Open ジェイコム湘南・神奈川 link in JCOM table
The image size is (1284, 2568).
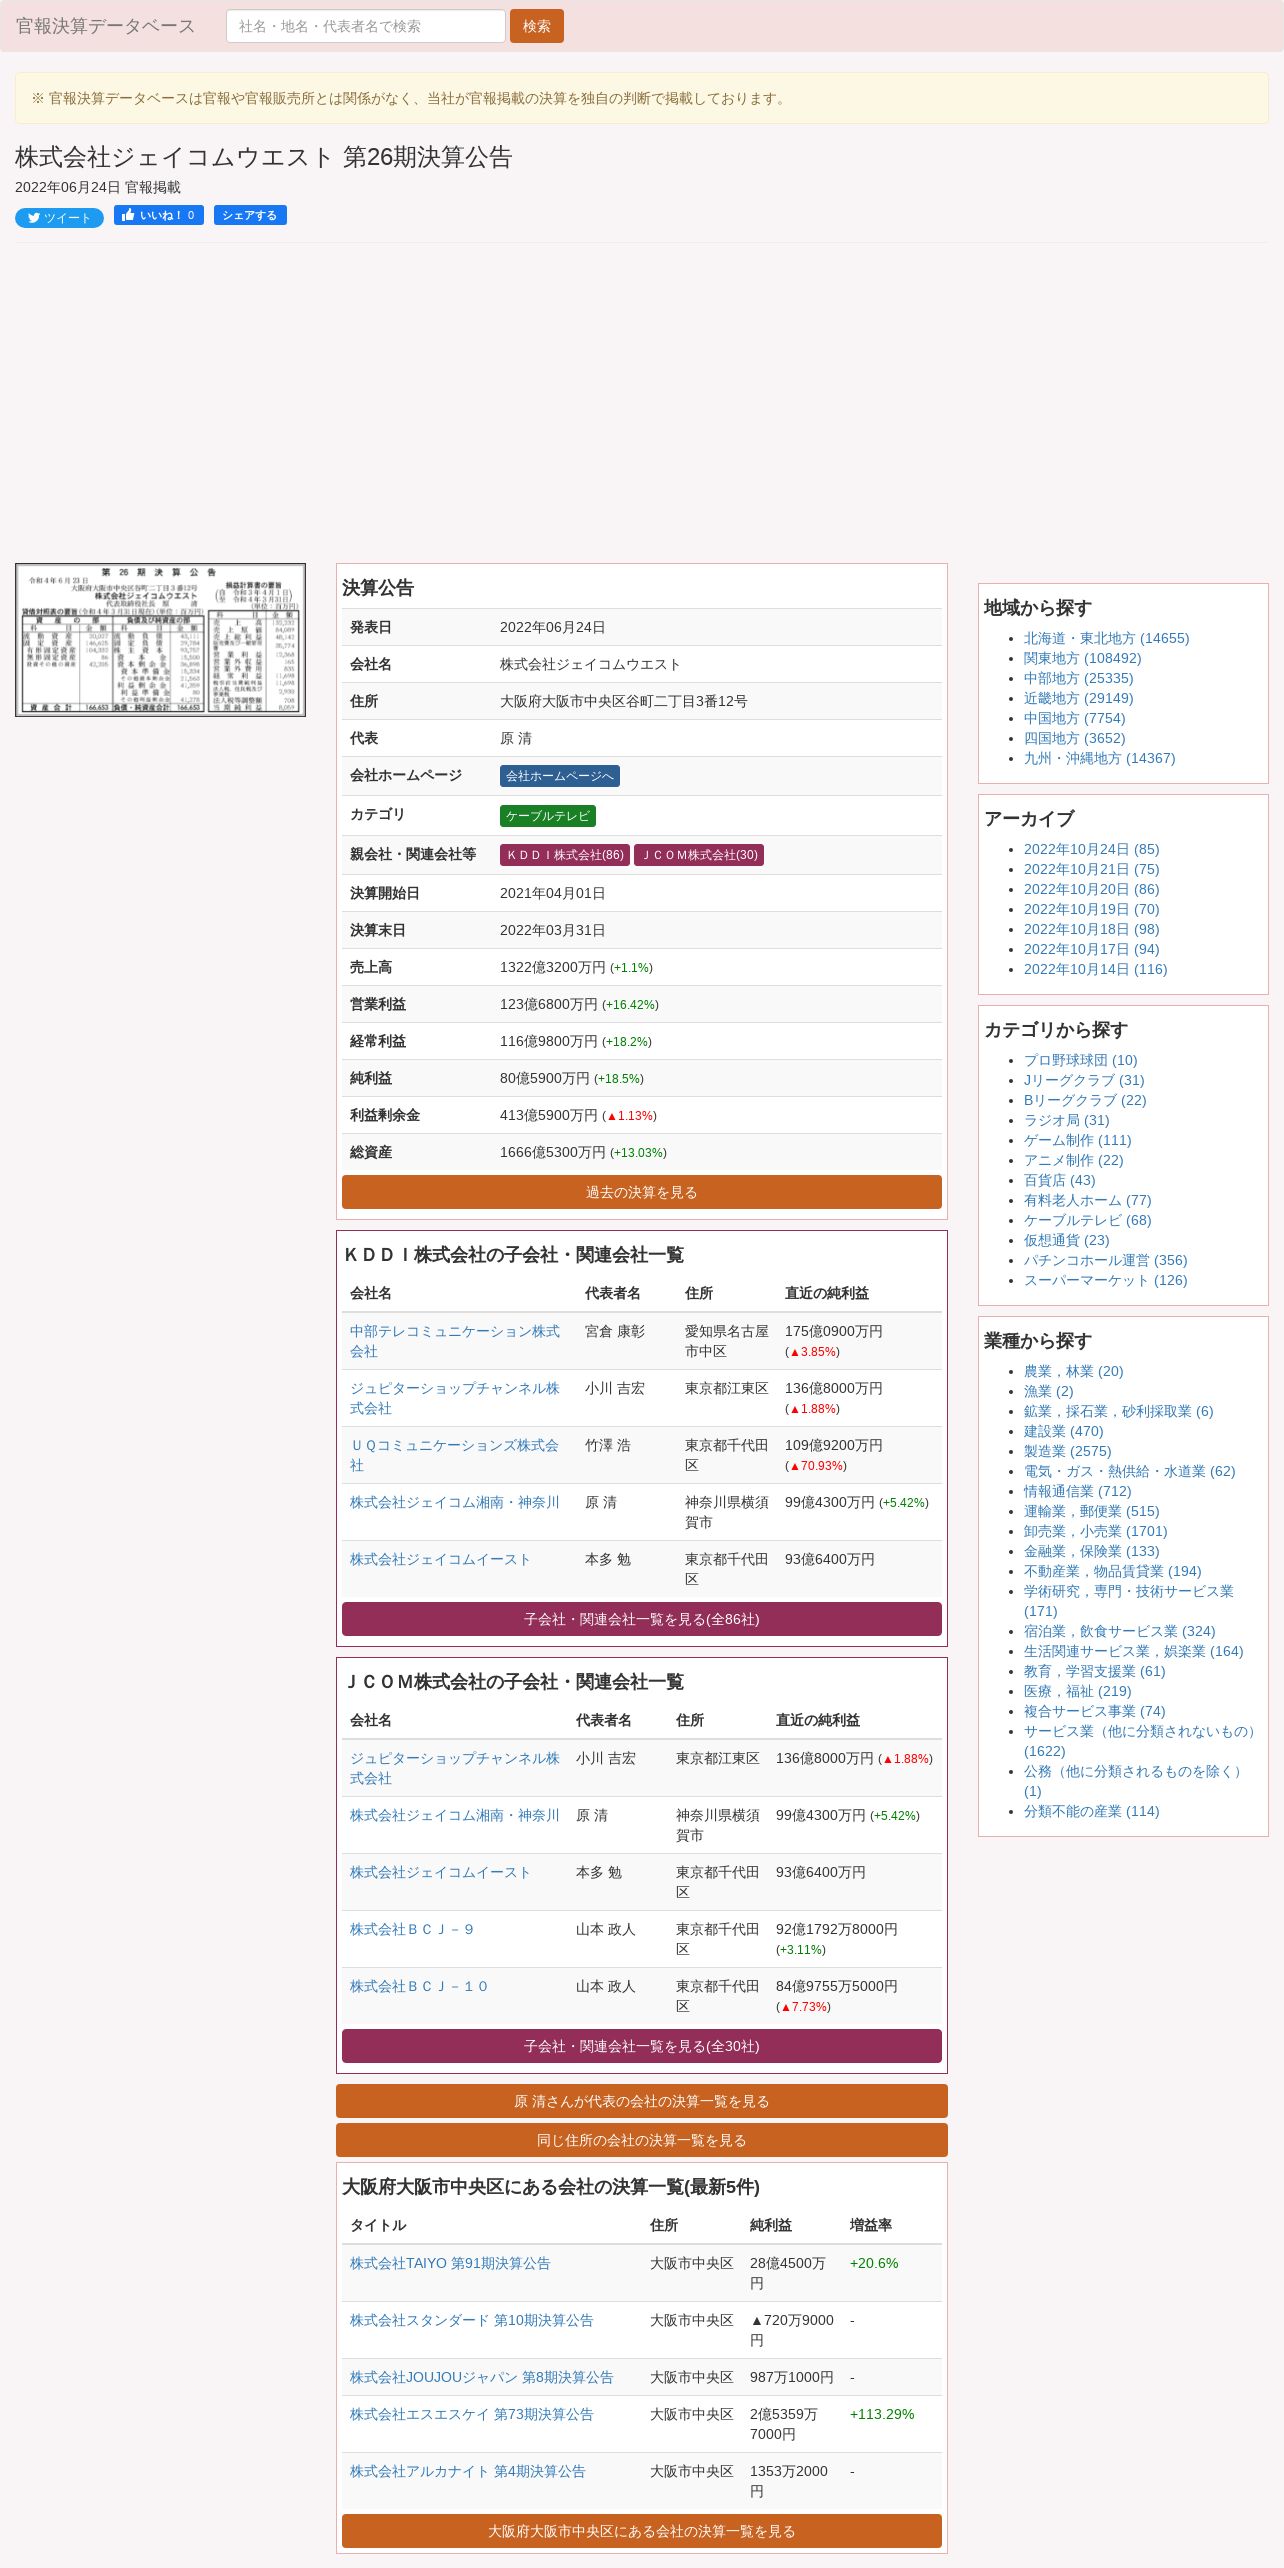coord(455,1815)
